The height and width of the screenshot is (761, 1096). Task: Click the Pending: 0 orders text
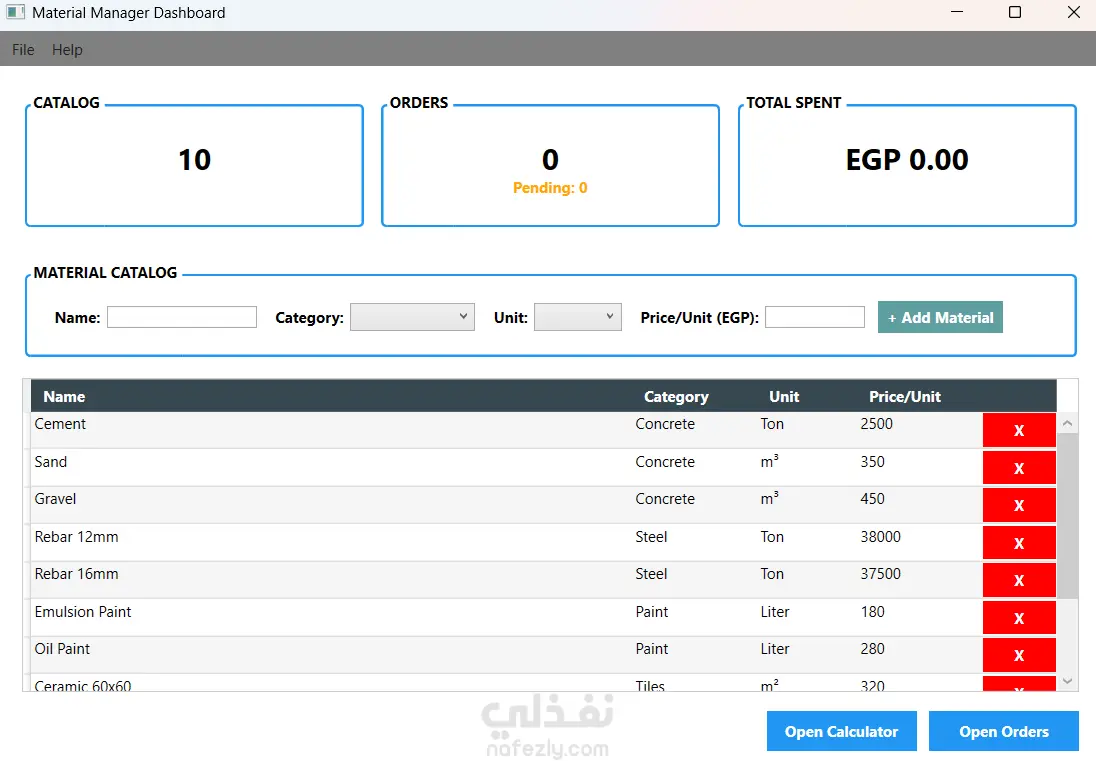550,187
